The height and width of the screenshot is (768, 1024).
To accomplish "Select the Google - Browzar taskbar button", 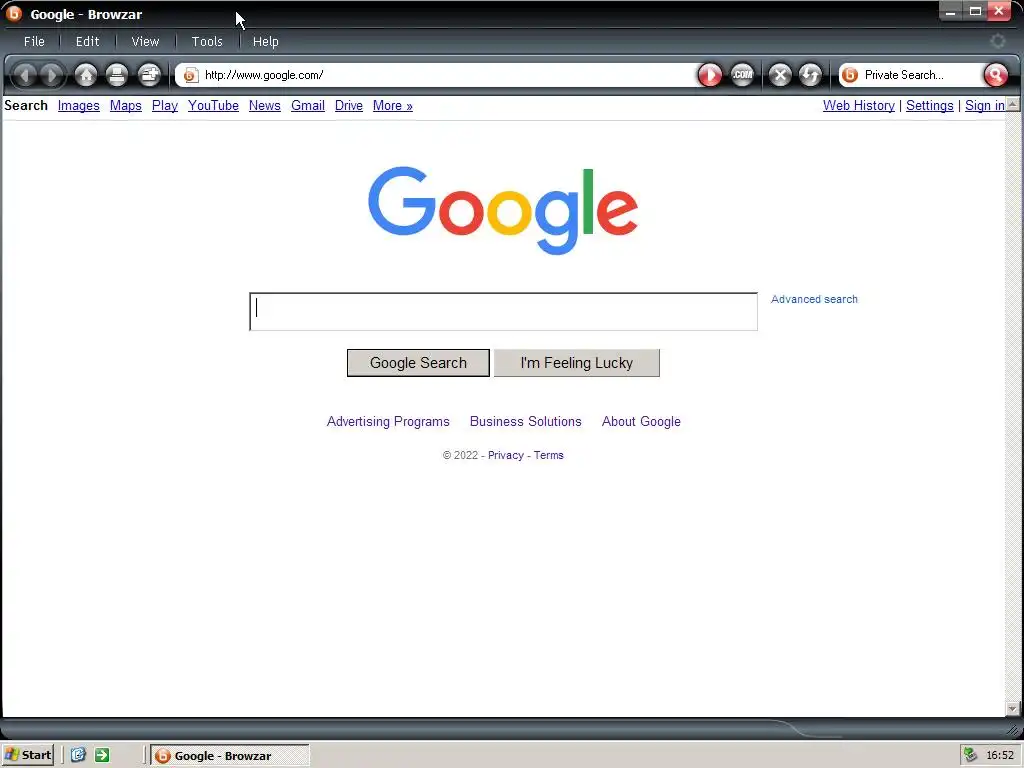I will pos(230,756).
